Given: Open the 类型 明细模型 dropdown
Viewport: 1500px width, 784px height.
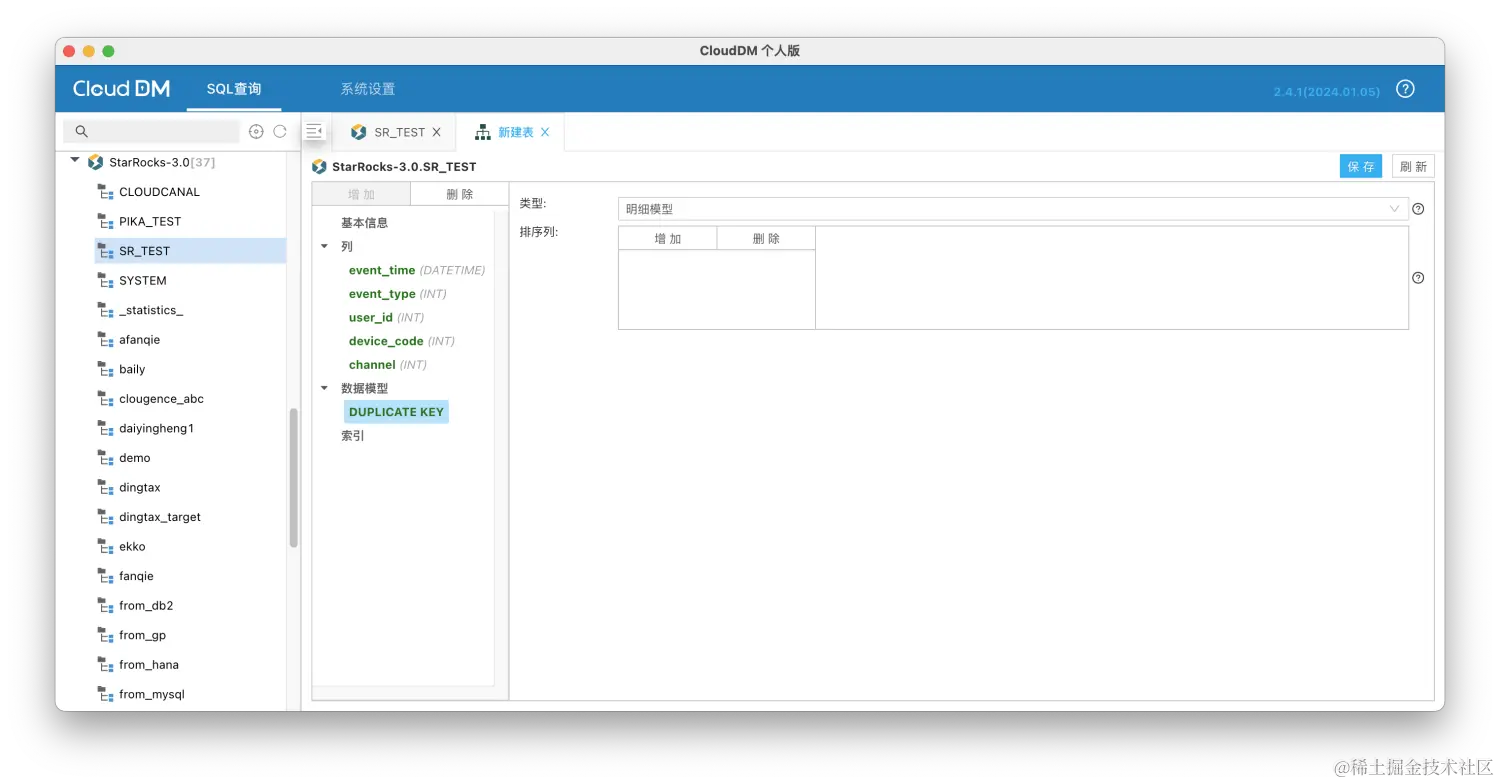Looking at the screenshot, I should [x=1013, y=209].
